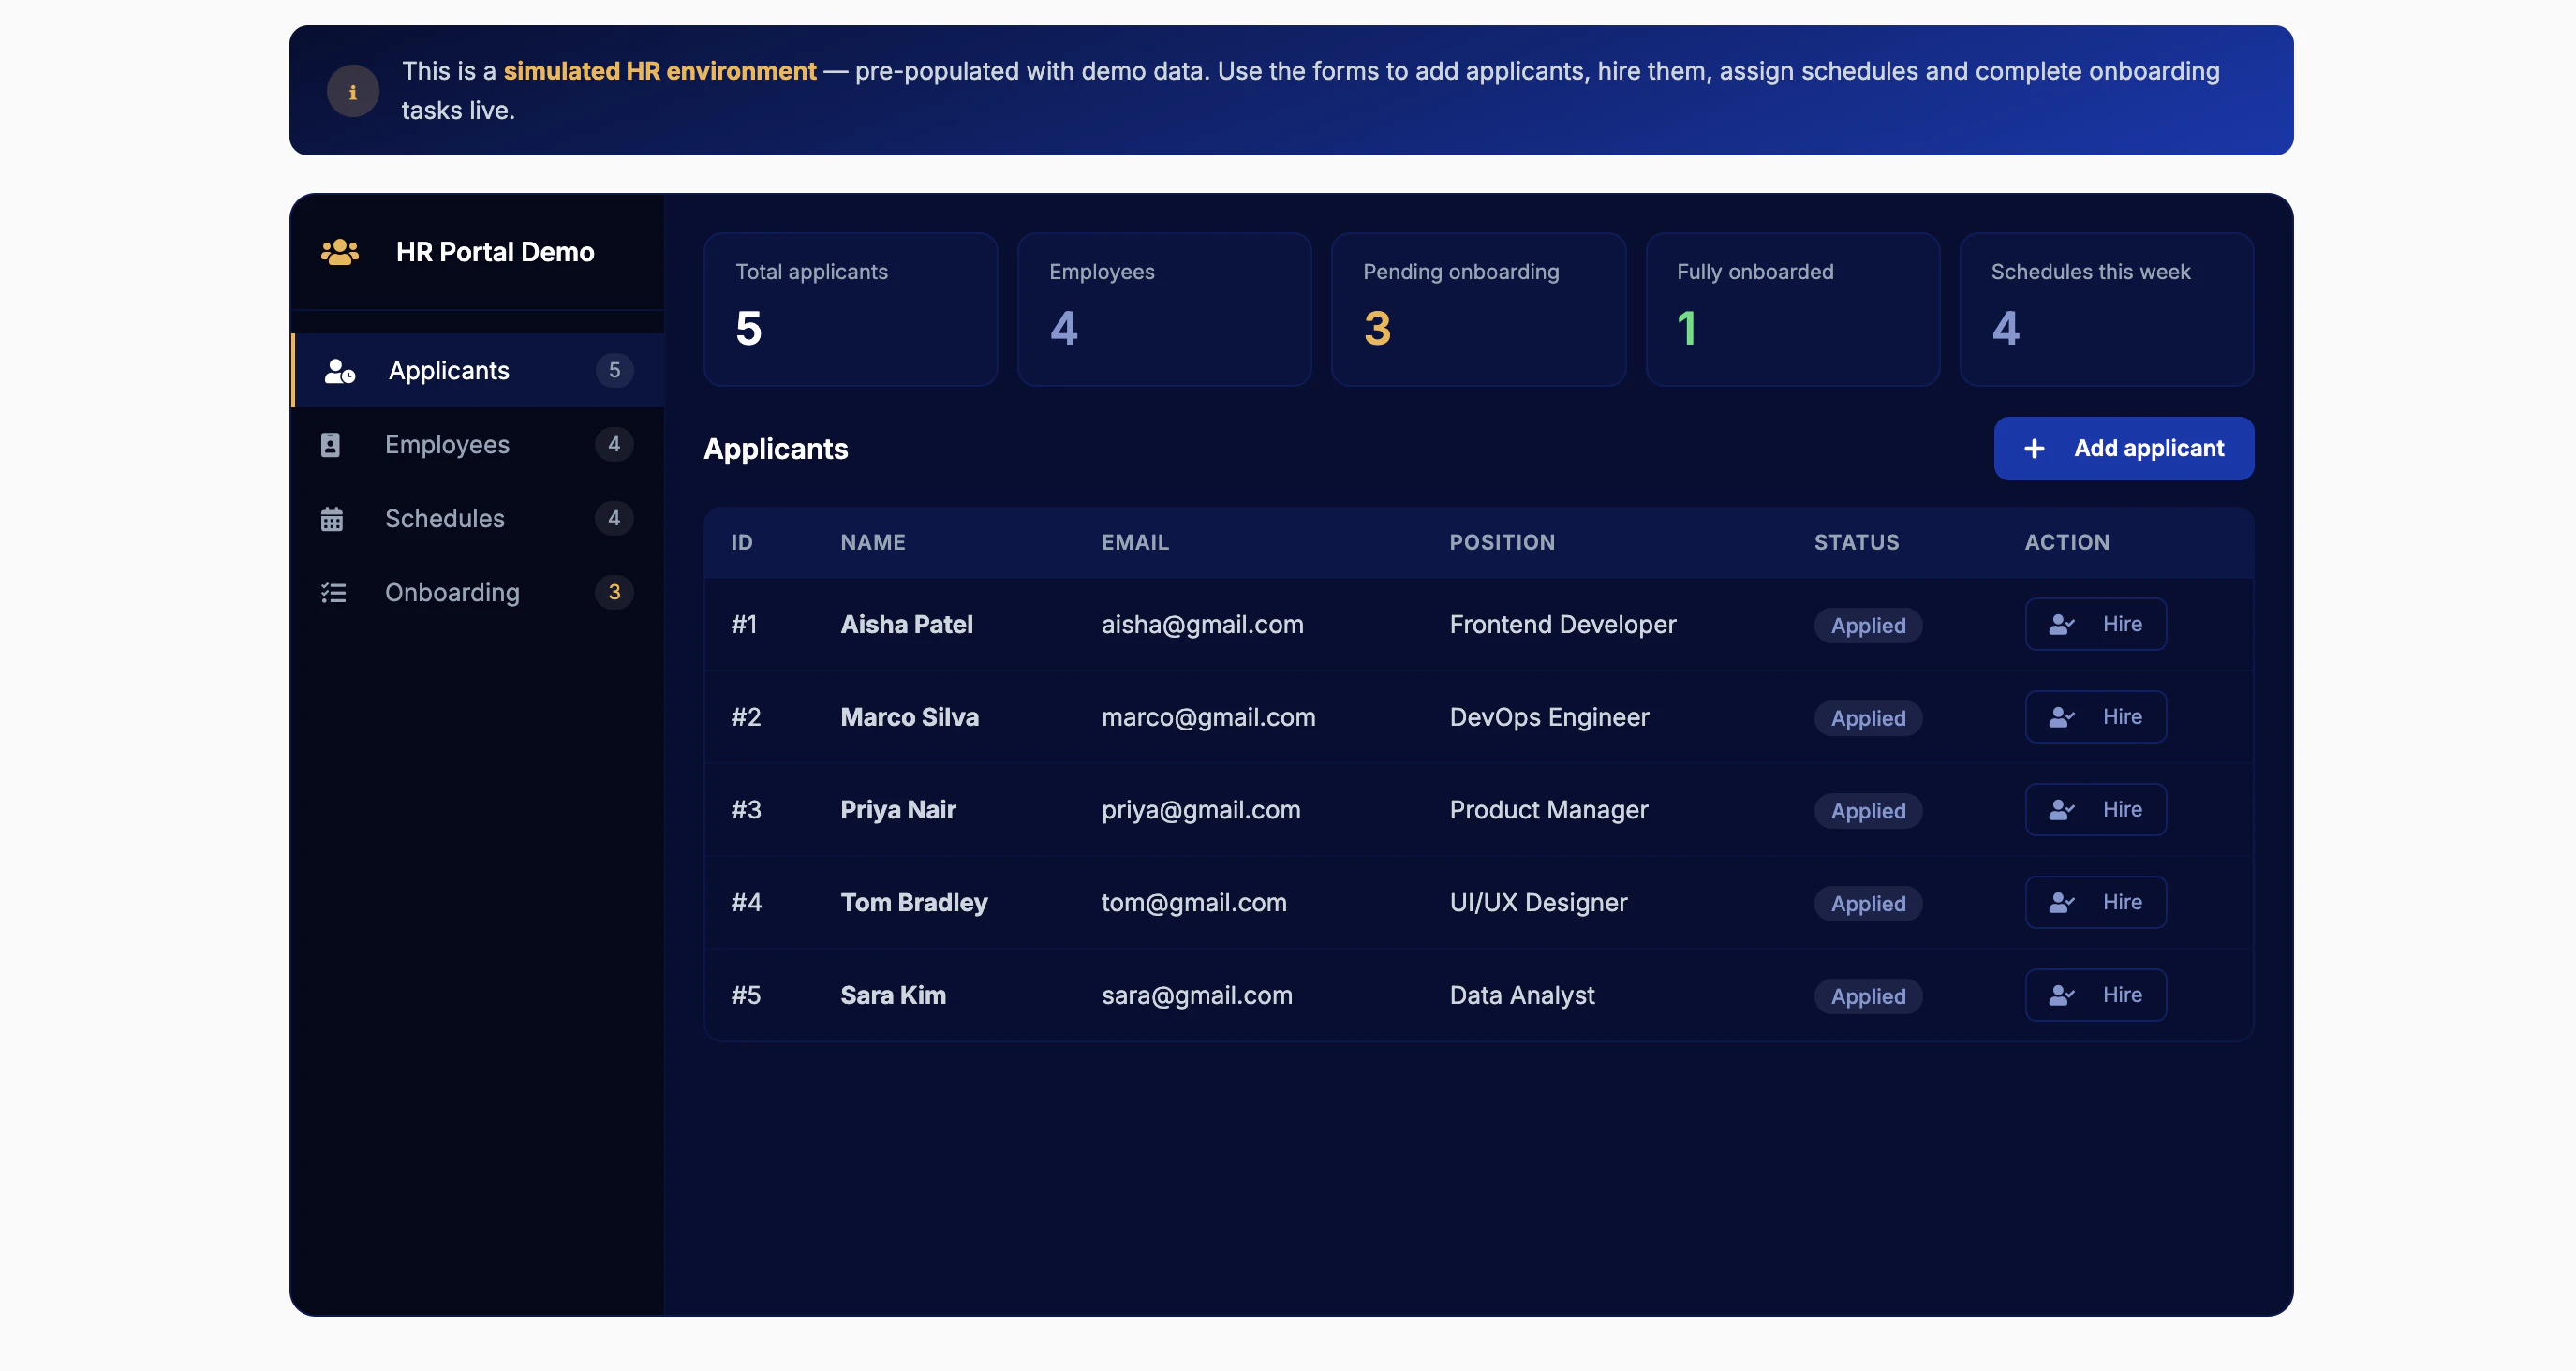Click the Pending onboarding card showing 3
Image resolution: width=2576 pixels, height=1371 pixels.
(1478, 309)
